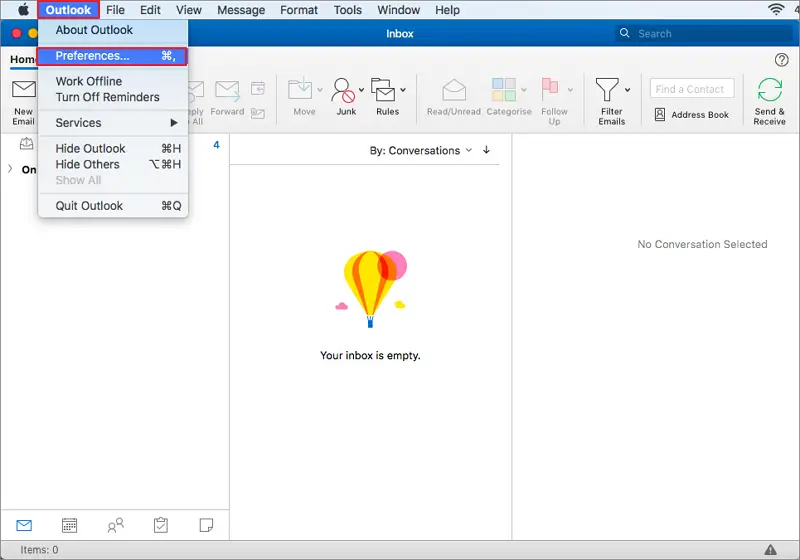Image resolution: width=800 pixels, height=560 pixels.
Task: Toggle sort direction arrow next to Conversations
Action: [x=486, y=149]
